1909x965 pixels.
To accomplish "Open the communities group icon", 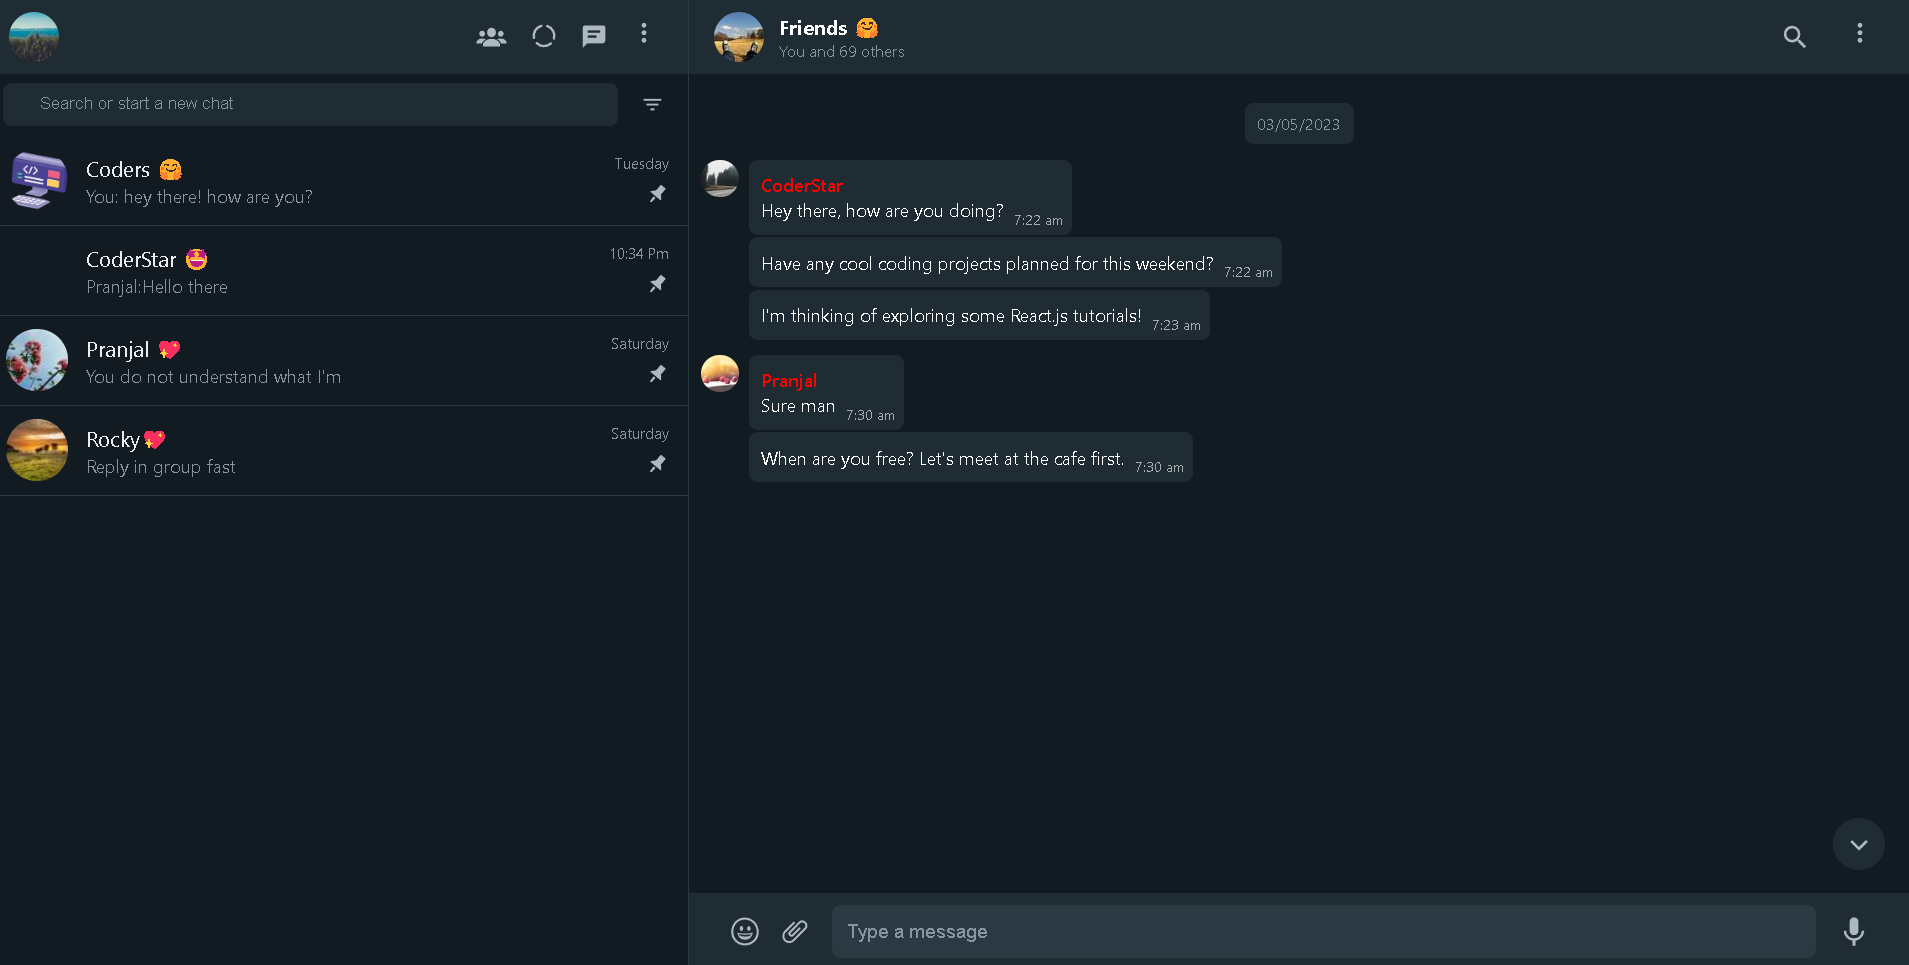I will pyautogui.click(x=491, y=37).
